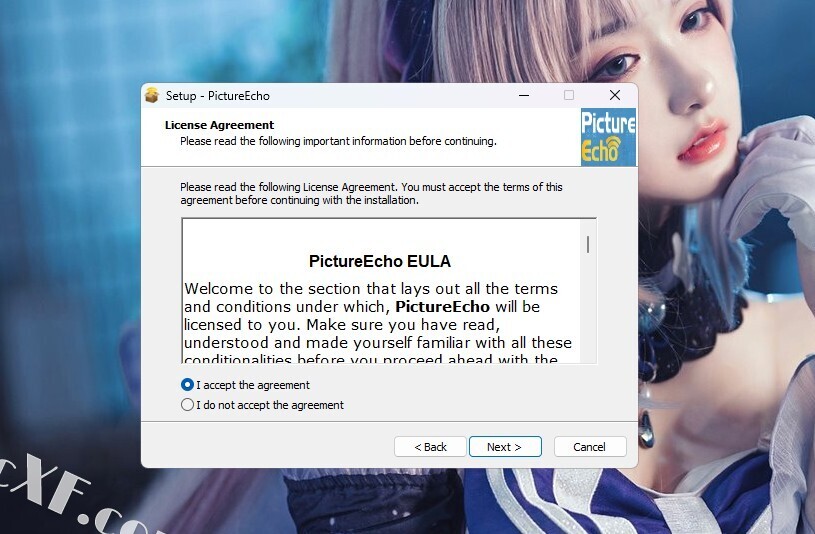Image resolution: width=815 pixels, height=534 pixels.
Task: Go to previous step with Back button
Action: point(430,447)
